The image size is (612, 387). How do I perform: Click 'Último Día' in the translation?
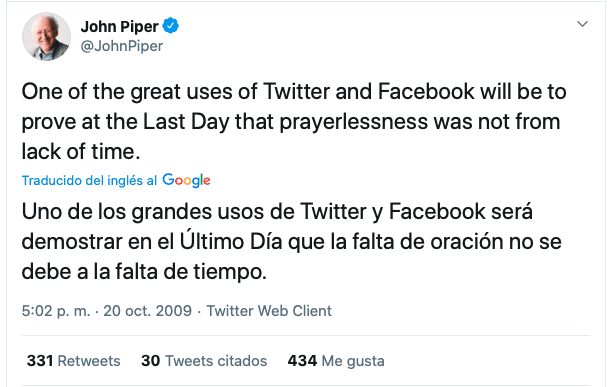tap(231, 241)
